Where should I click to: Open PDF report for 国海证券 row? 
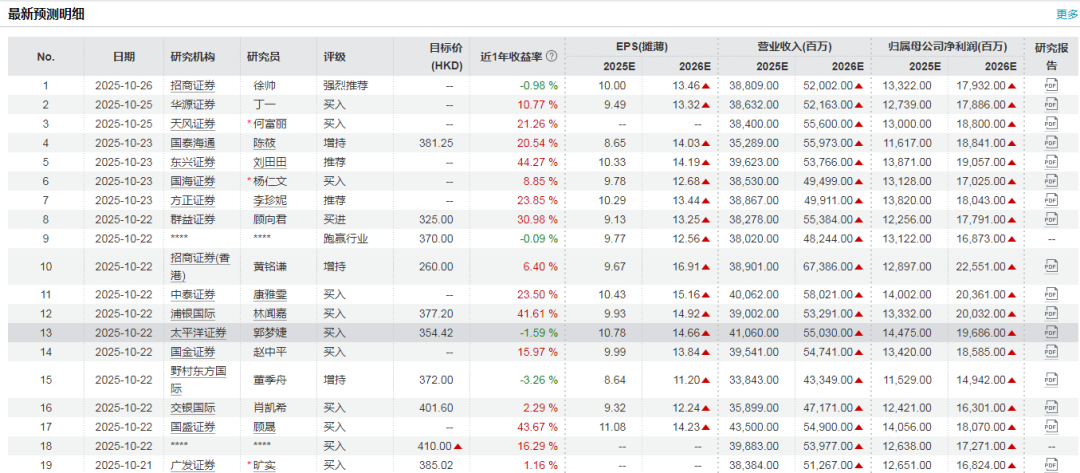(x=1051, y=181)
